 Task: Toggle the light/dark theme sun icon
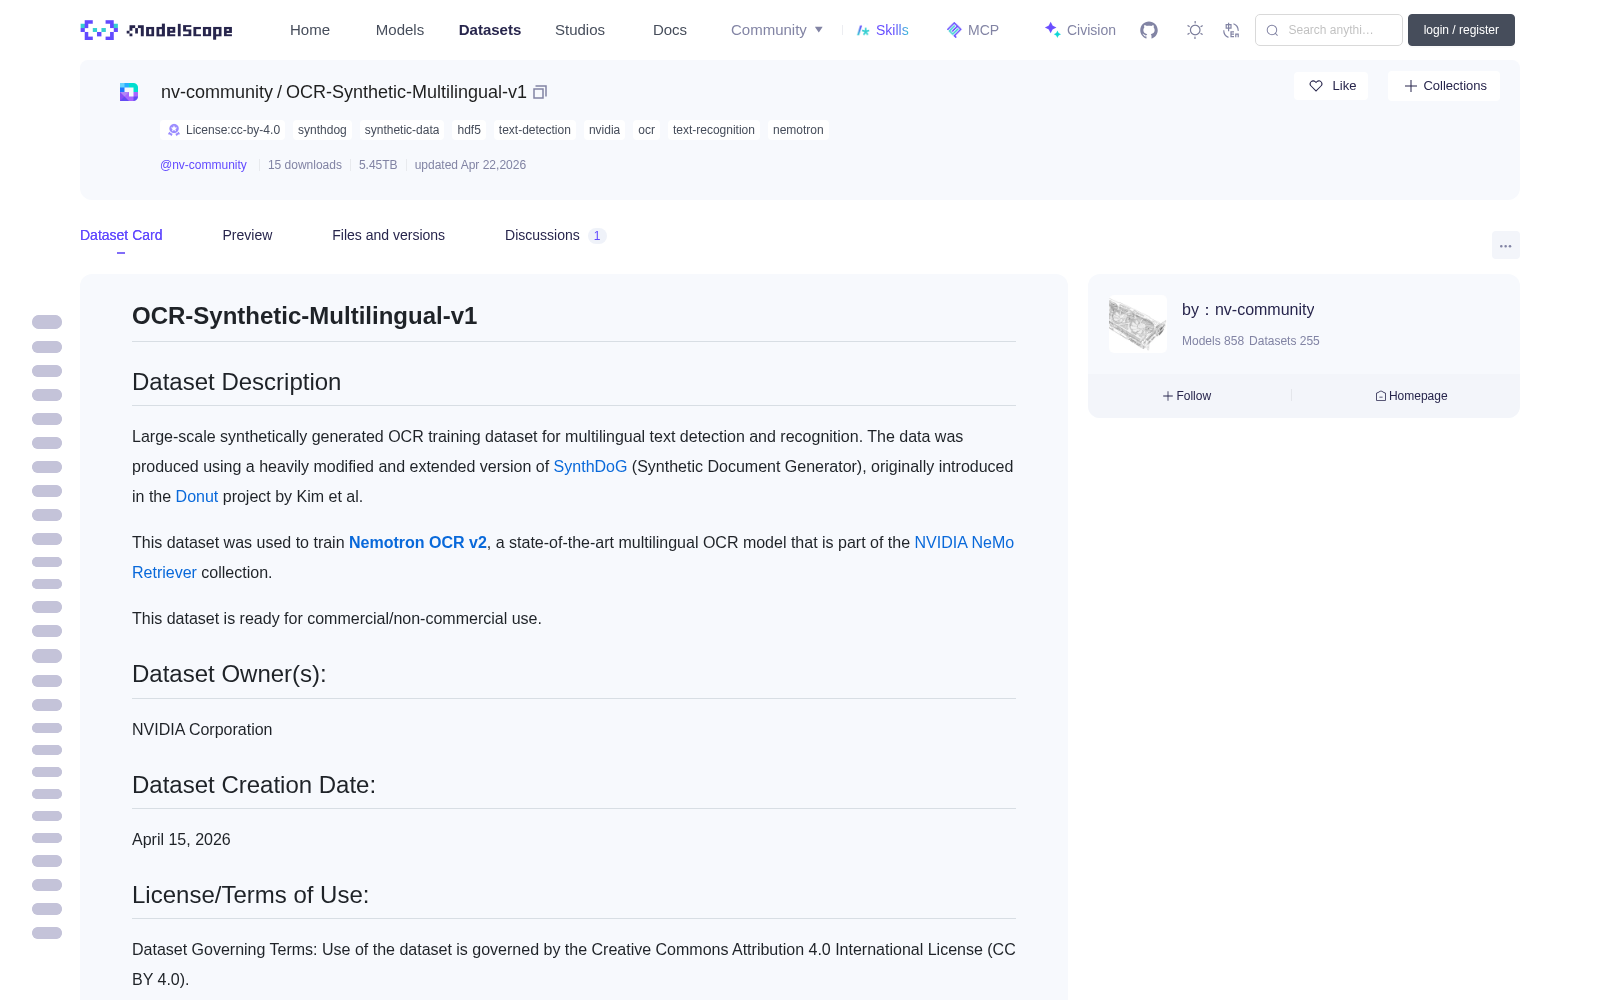1195,30
